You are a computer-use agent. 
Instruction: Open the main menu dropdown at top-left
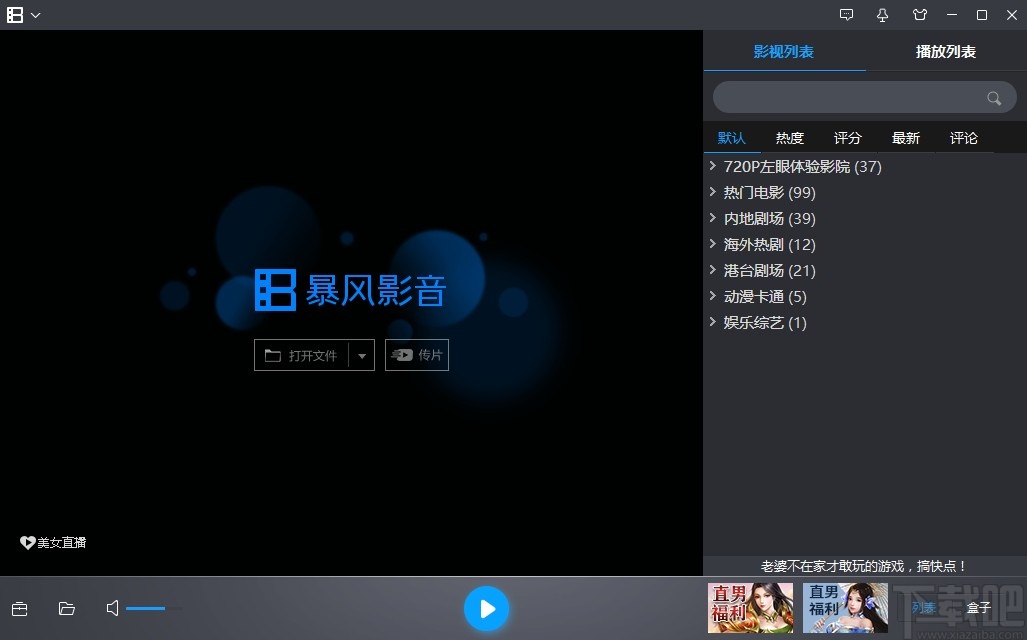click(x=23, y=15)
